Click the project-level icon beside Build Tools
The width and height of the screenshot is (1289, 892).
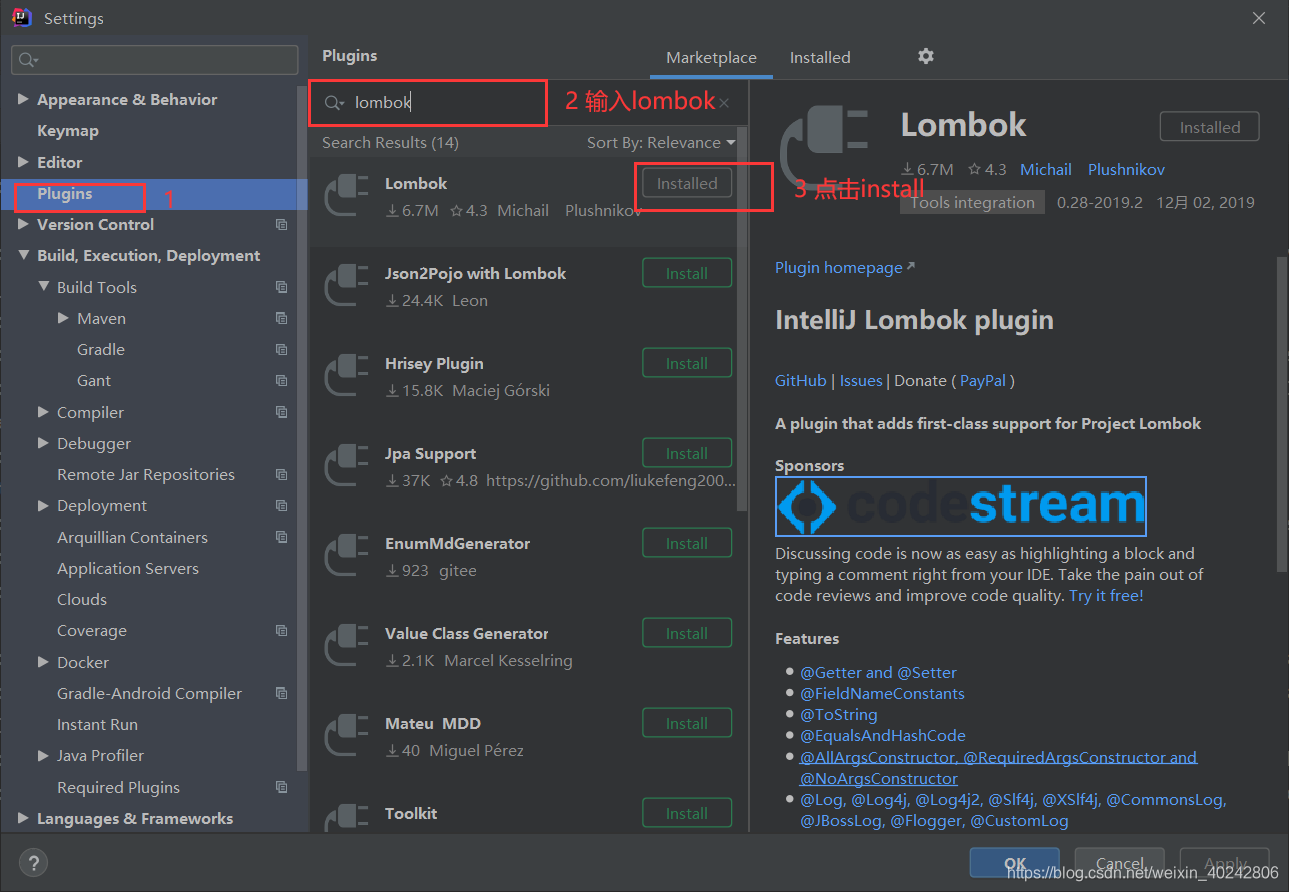(x=281, y=287)
